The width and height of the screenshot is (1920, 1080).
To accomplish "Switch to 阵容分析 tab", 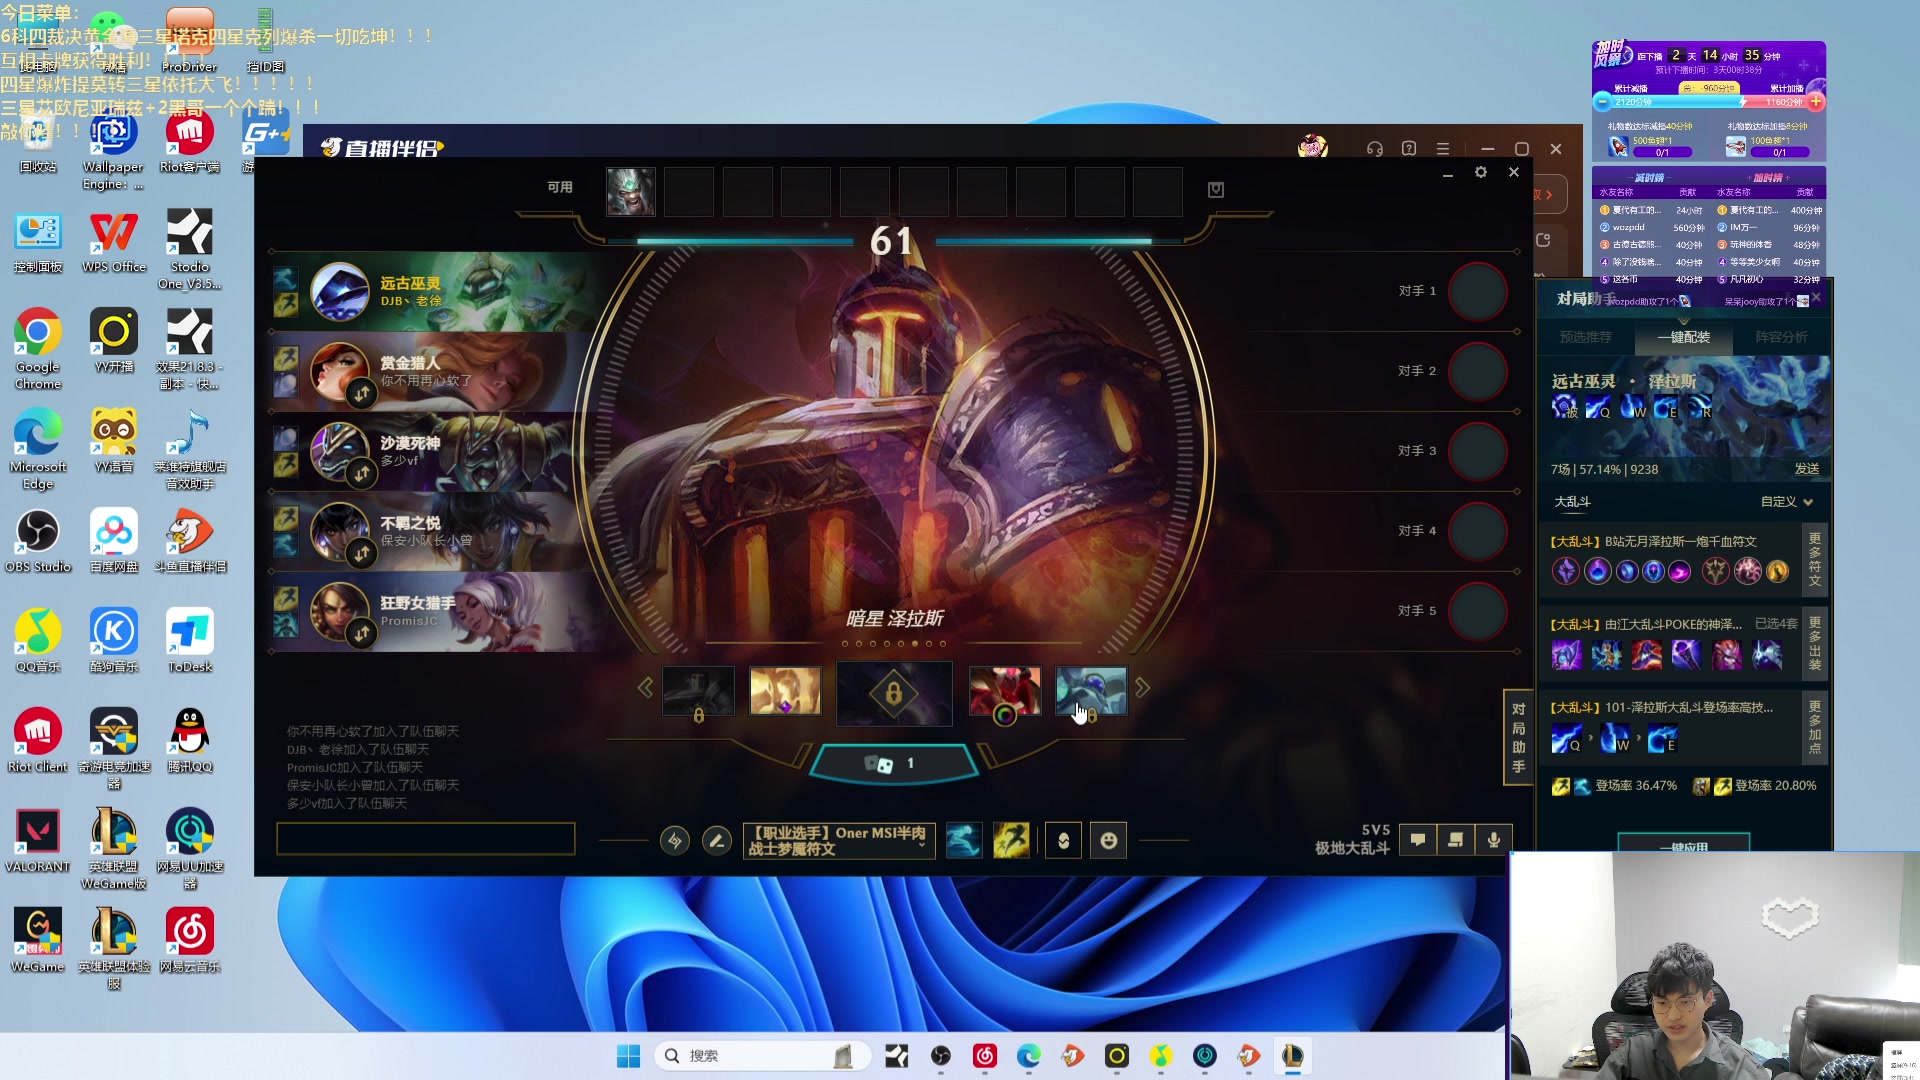I will pos(1781,337).
